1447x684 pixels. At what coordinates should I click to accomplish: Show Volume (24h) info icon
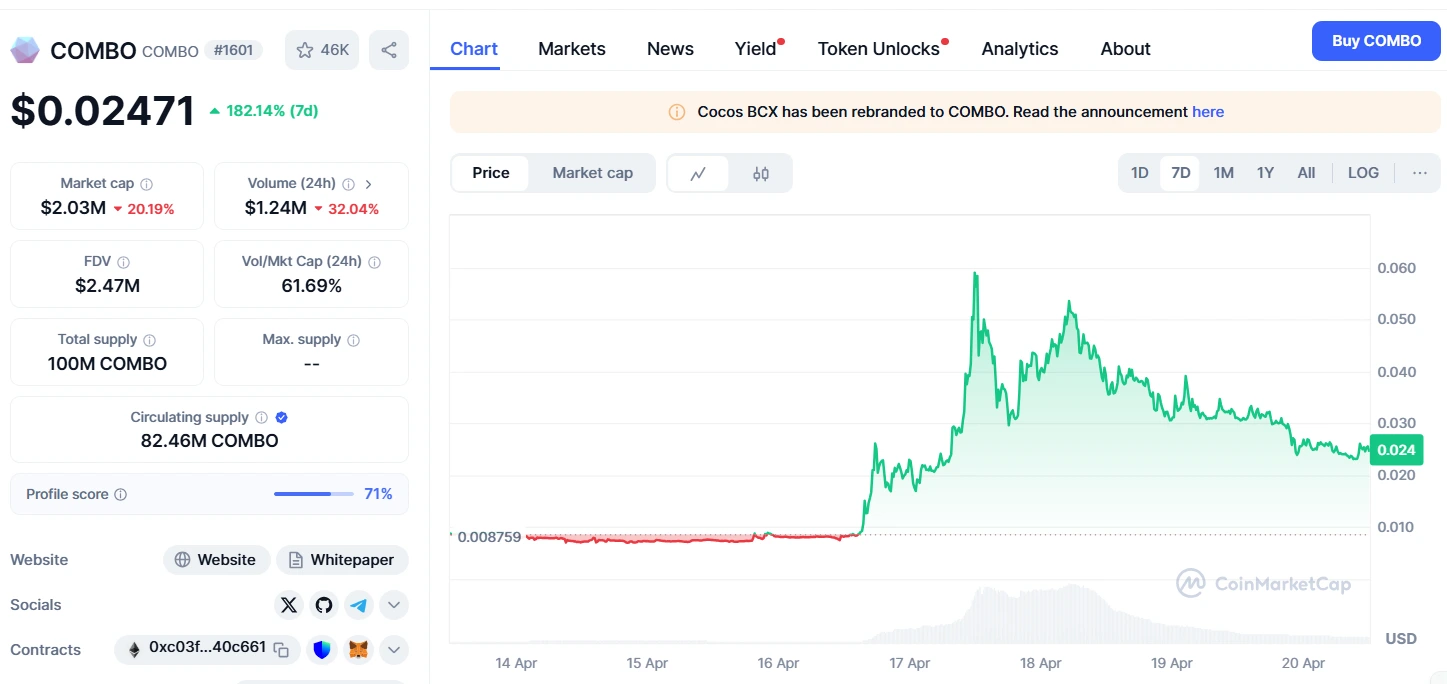tap(348, 184)
